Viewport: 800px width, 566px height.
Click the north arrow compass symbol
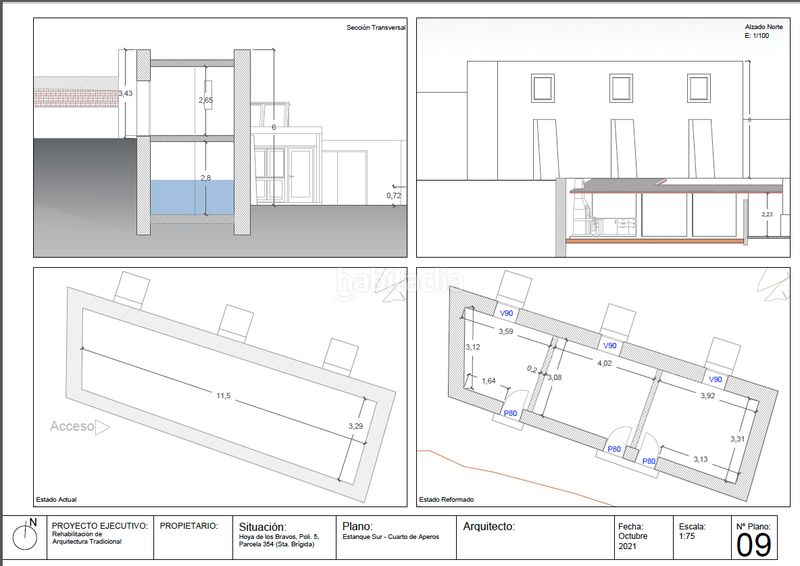[x=24, y=540]
